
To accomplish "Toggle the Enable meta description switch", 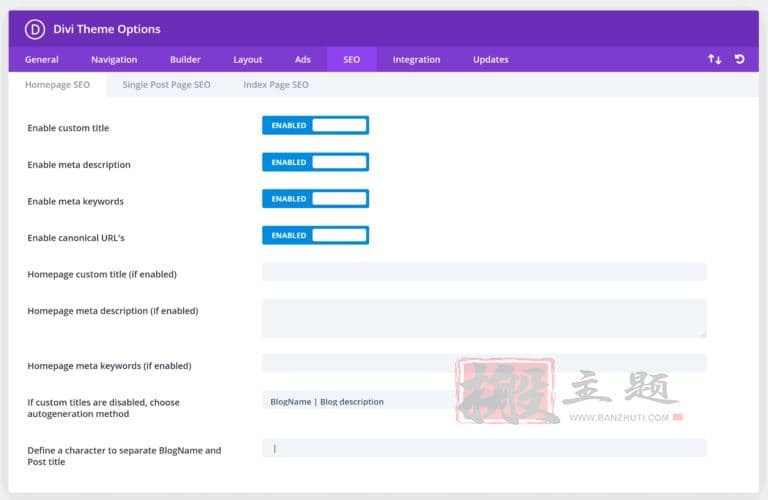I will [315, 162].
